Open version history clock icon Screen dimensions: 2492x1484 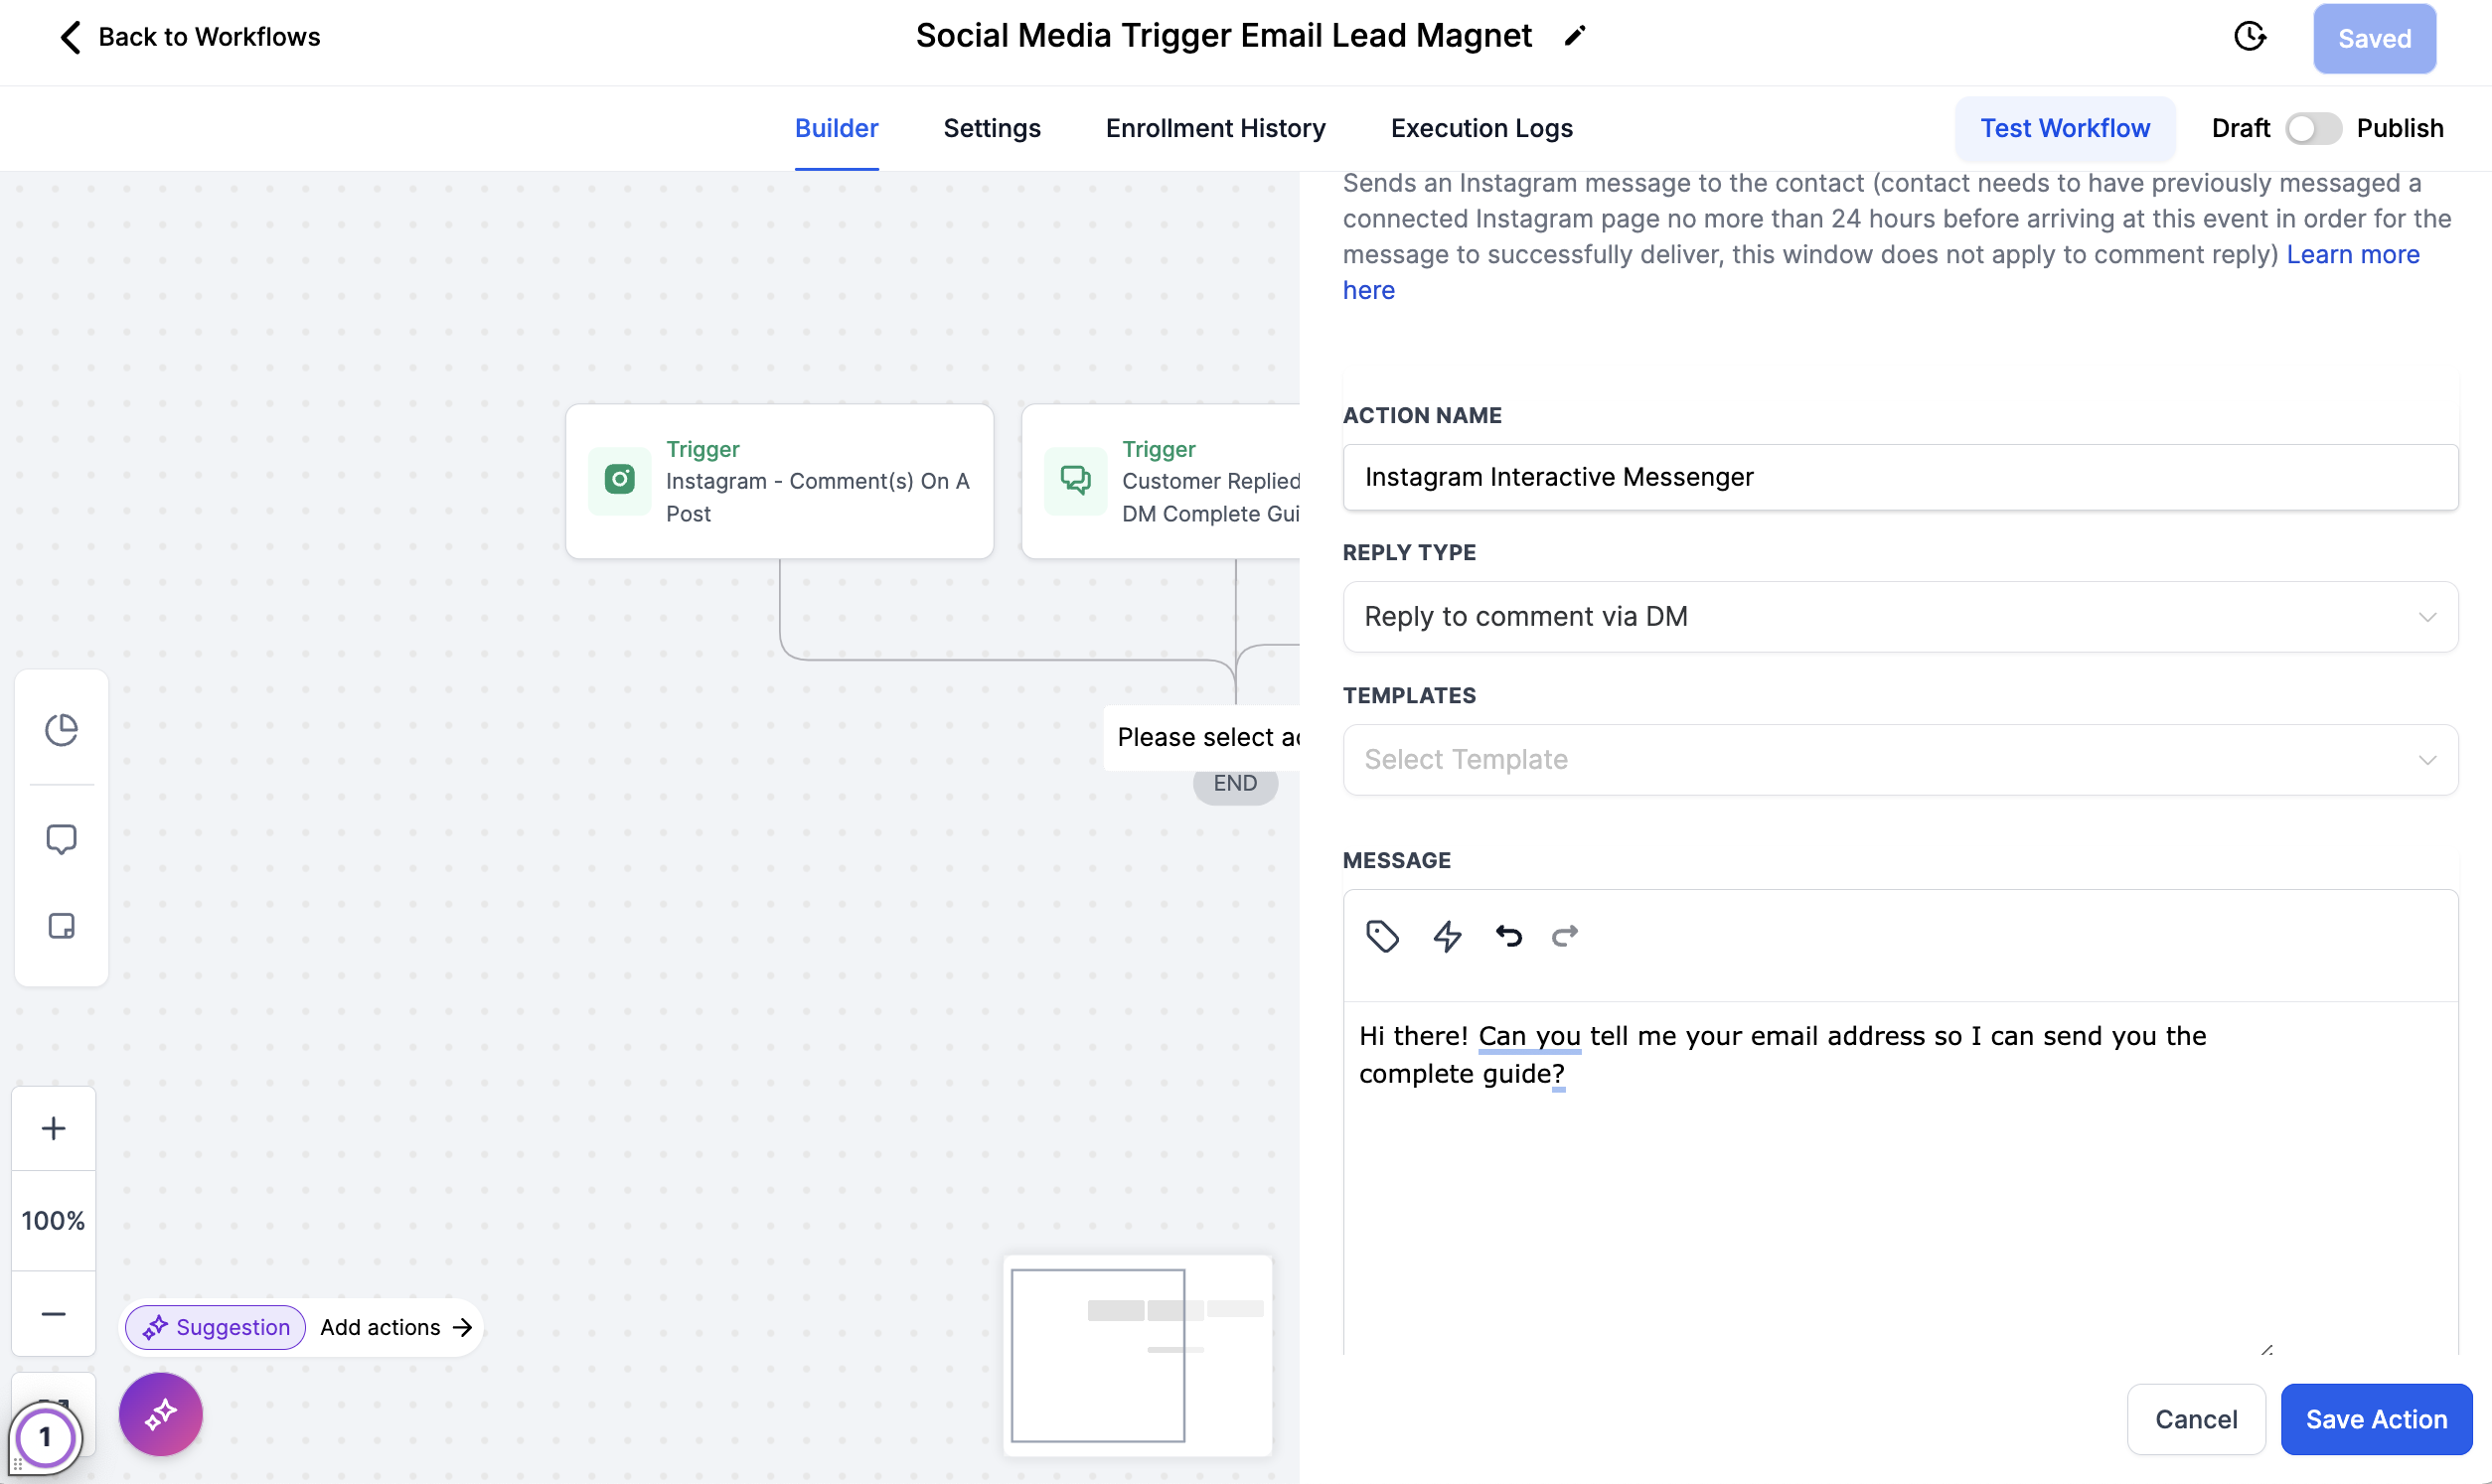click(2250, 37)
